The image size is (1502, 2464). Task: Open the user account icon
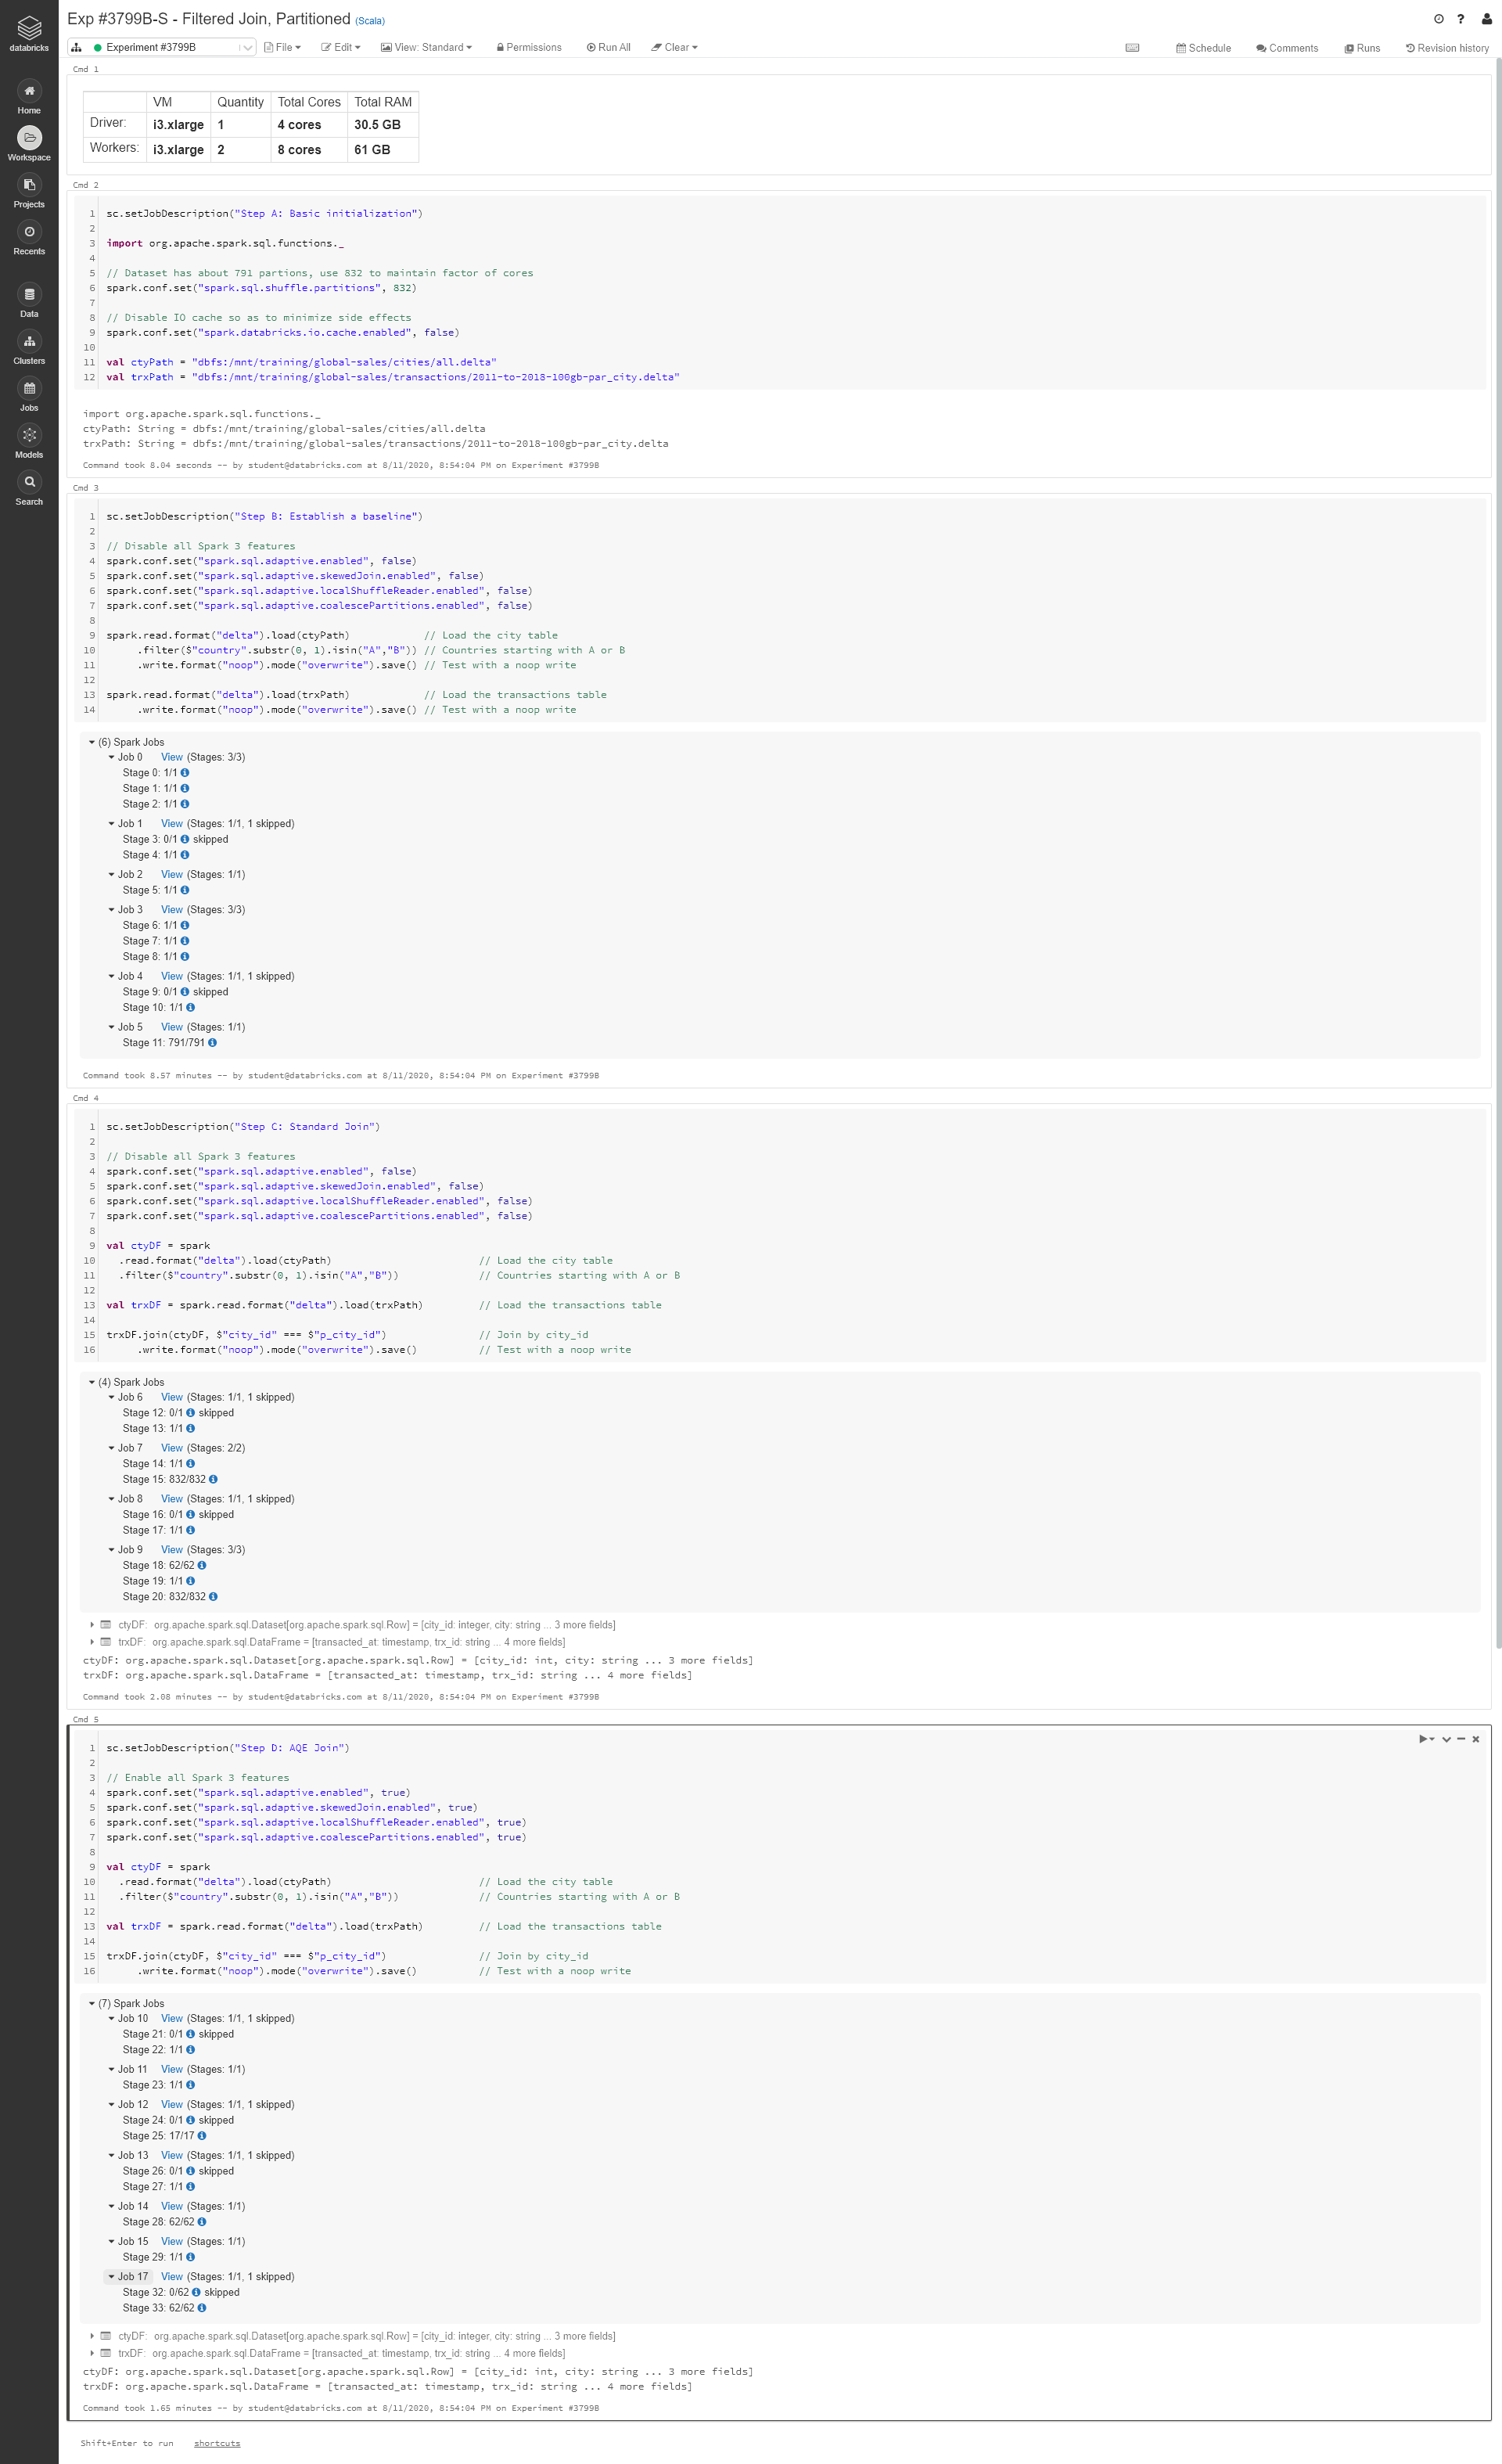pos(1486,19)
